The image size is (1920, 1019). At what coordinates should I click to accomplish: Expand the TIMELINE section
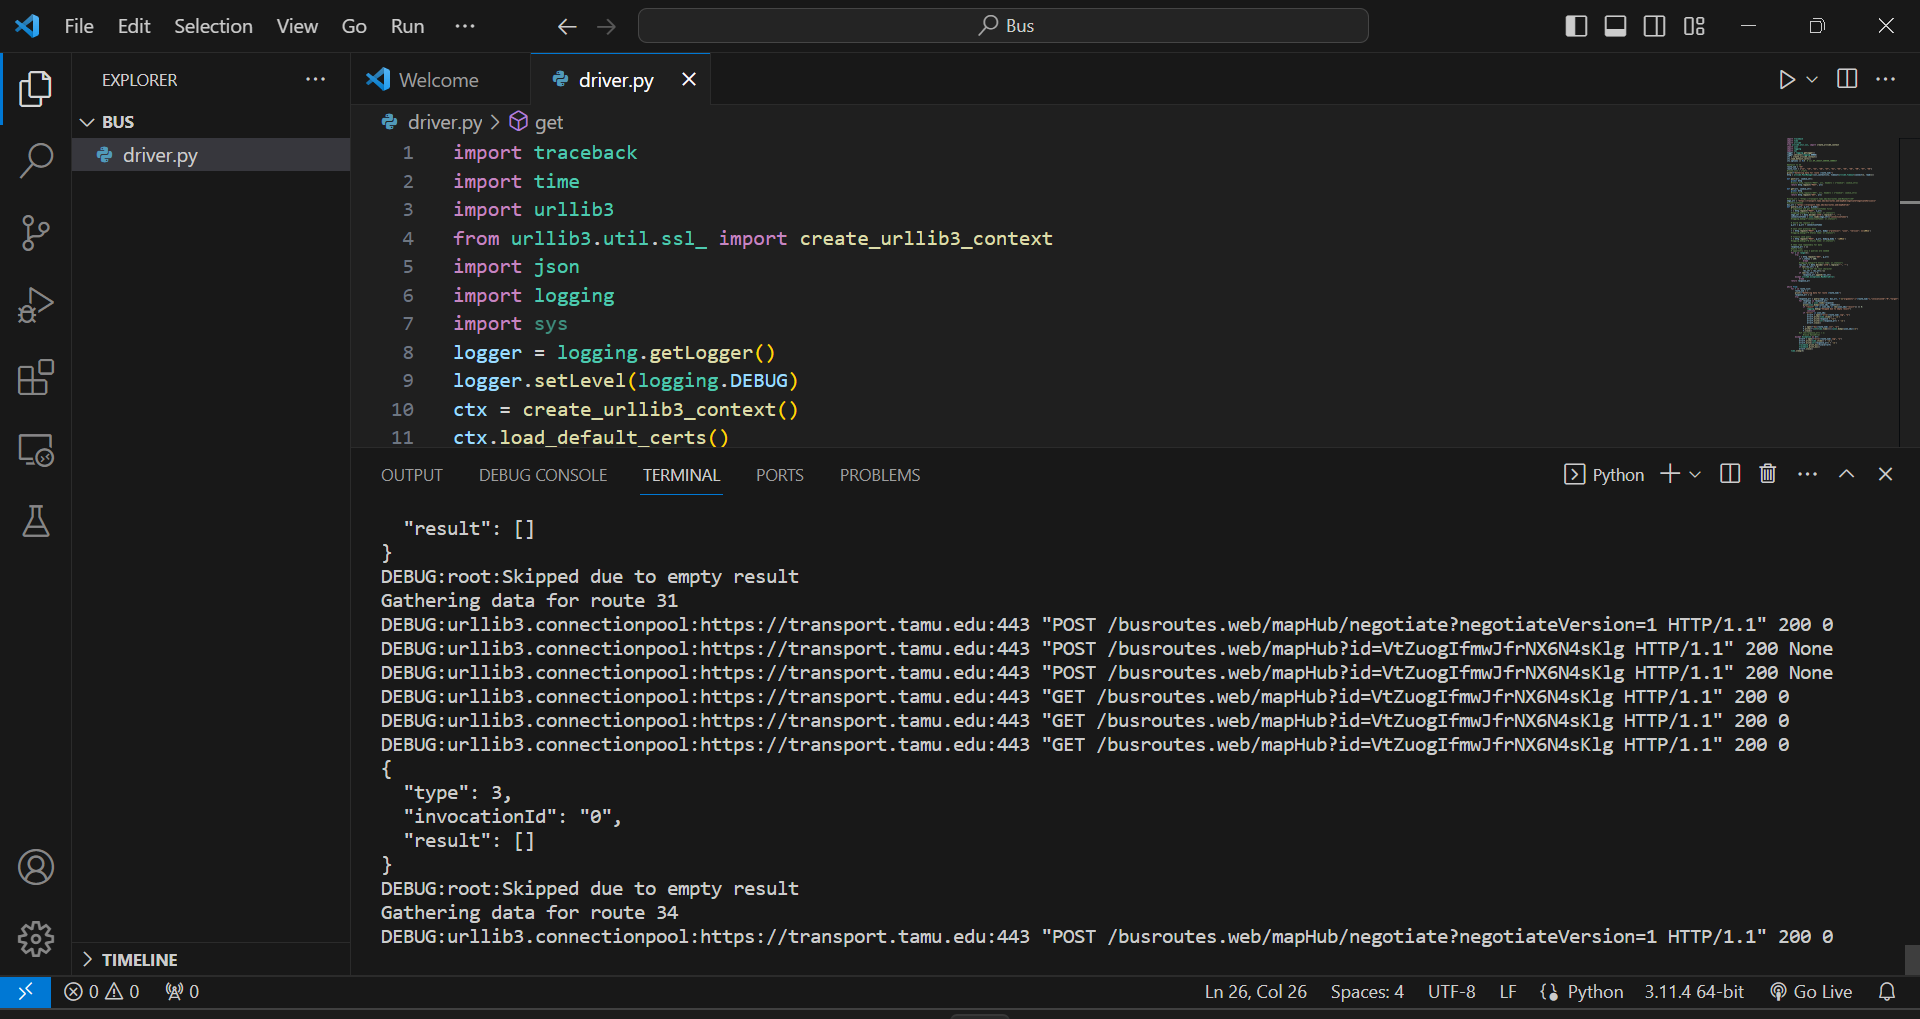211,959
